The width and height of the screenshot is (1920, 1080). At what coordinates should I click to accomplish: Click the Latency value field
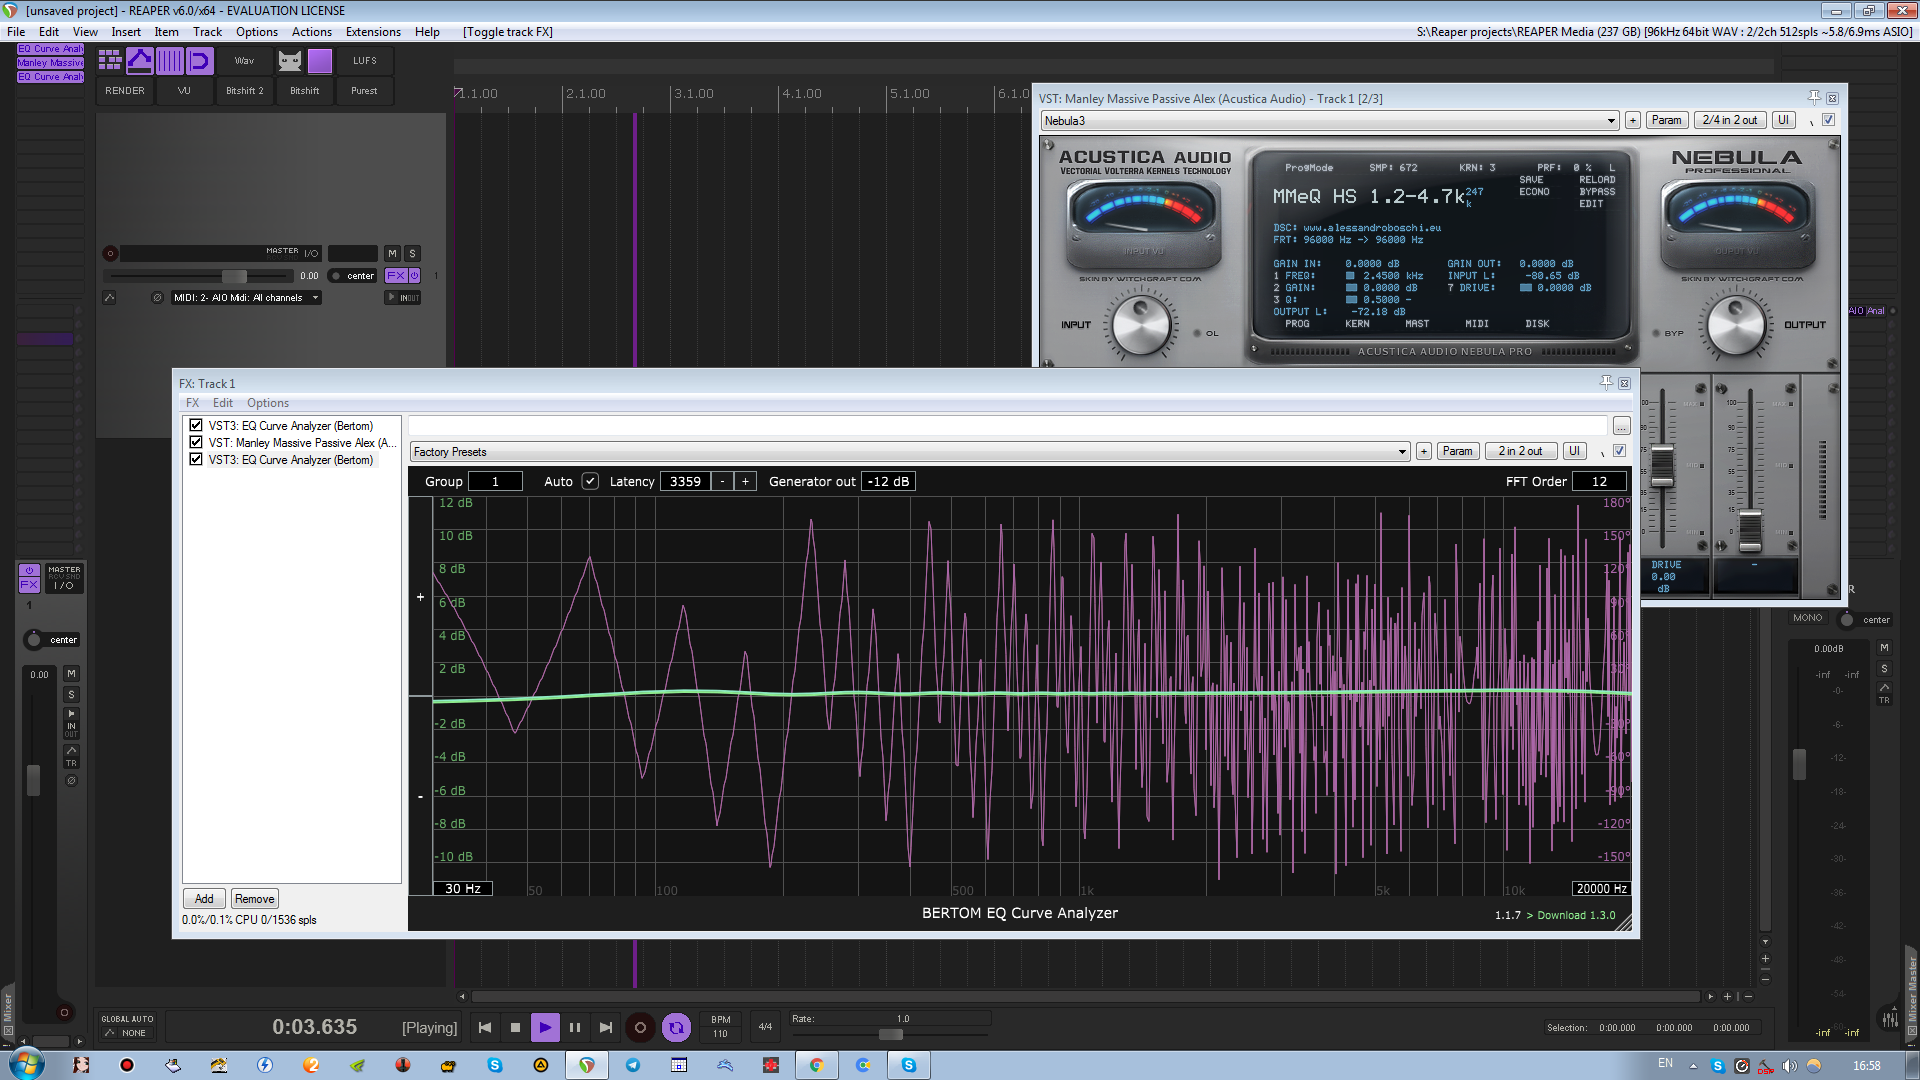(685, 481)
